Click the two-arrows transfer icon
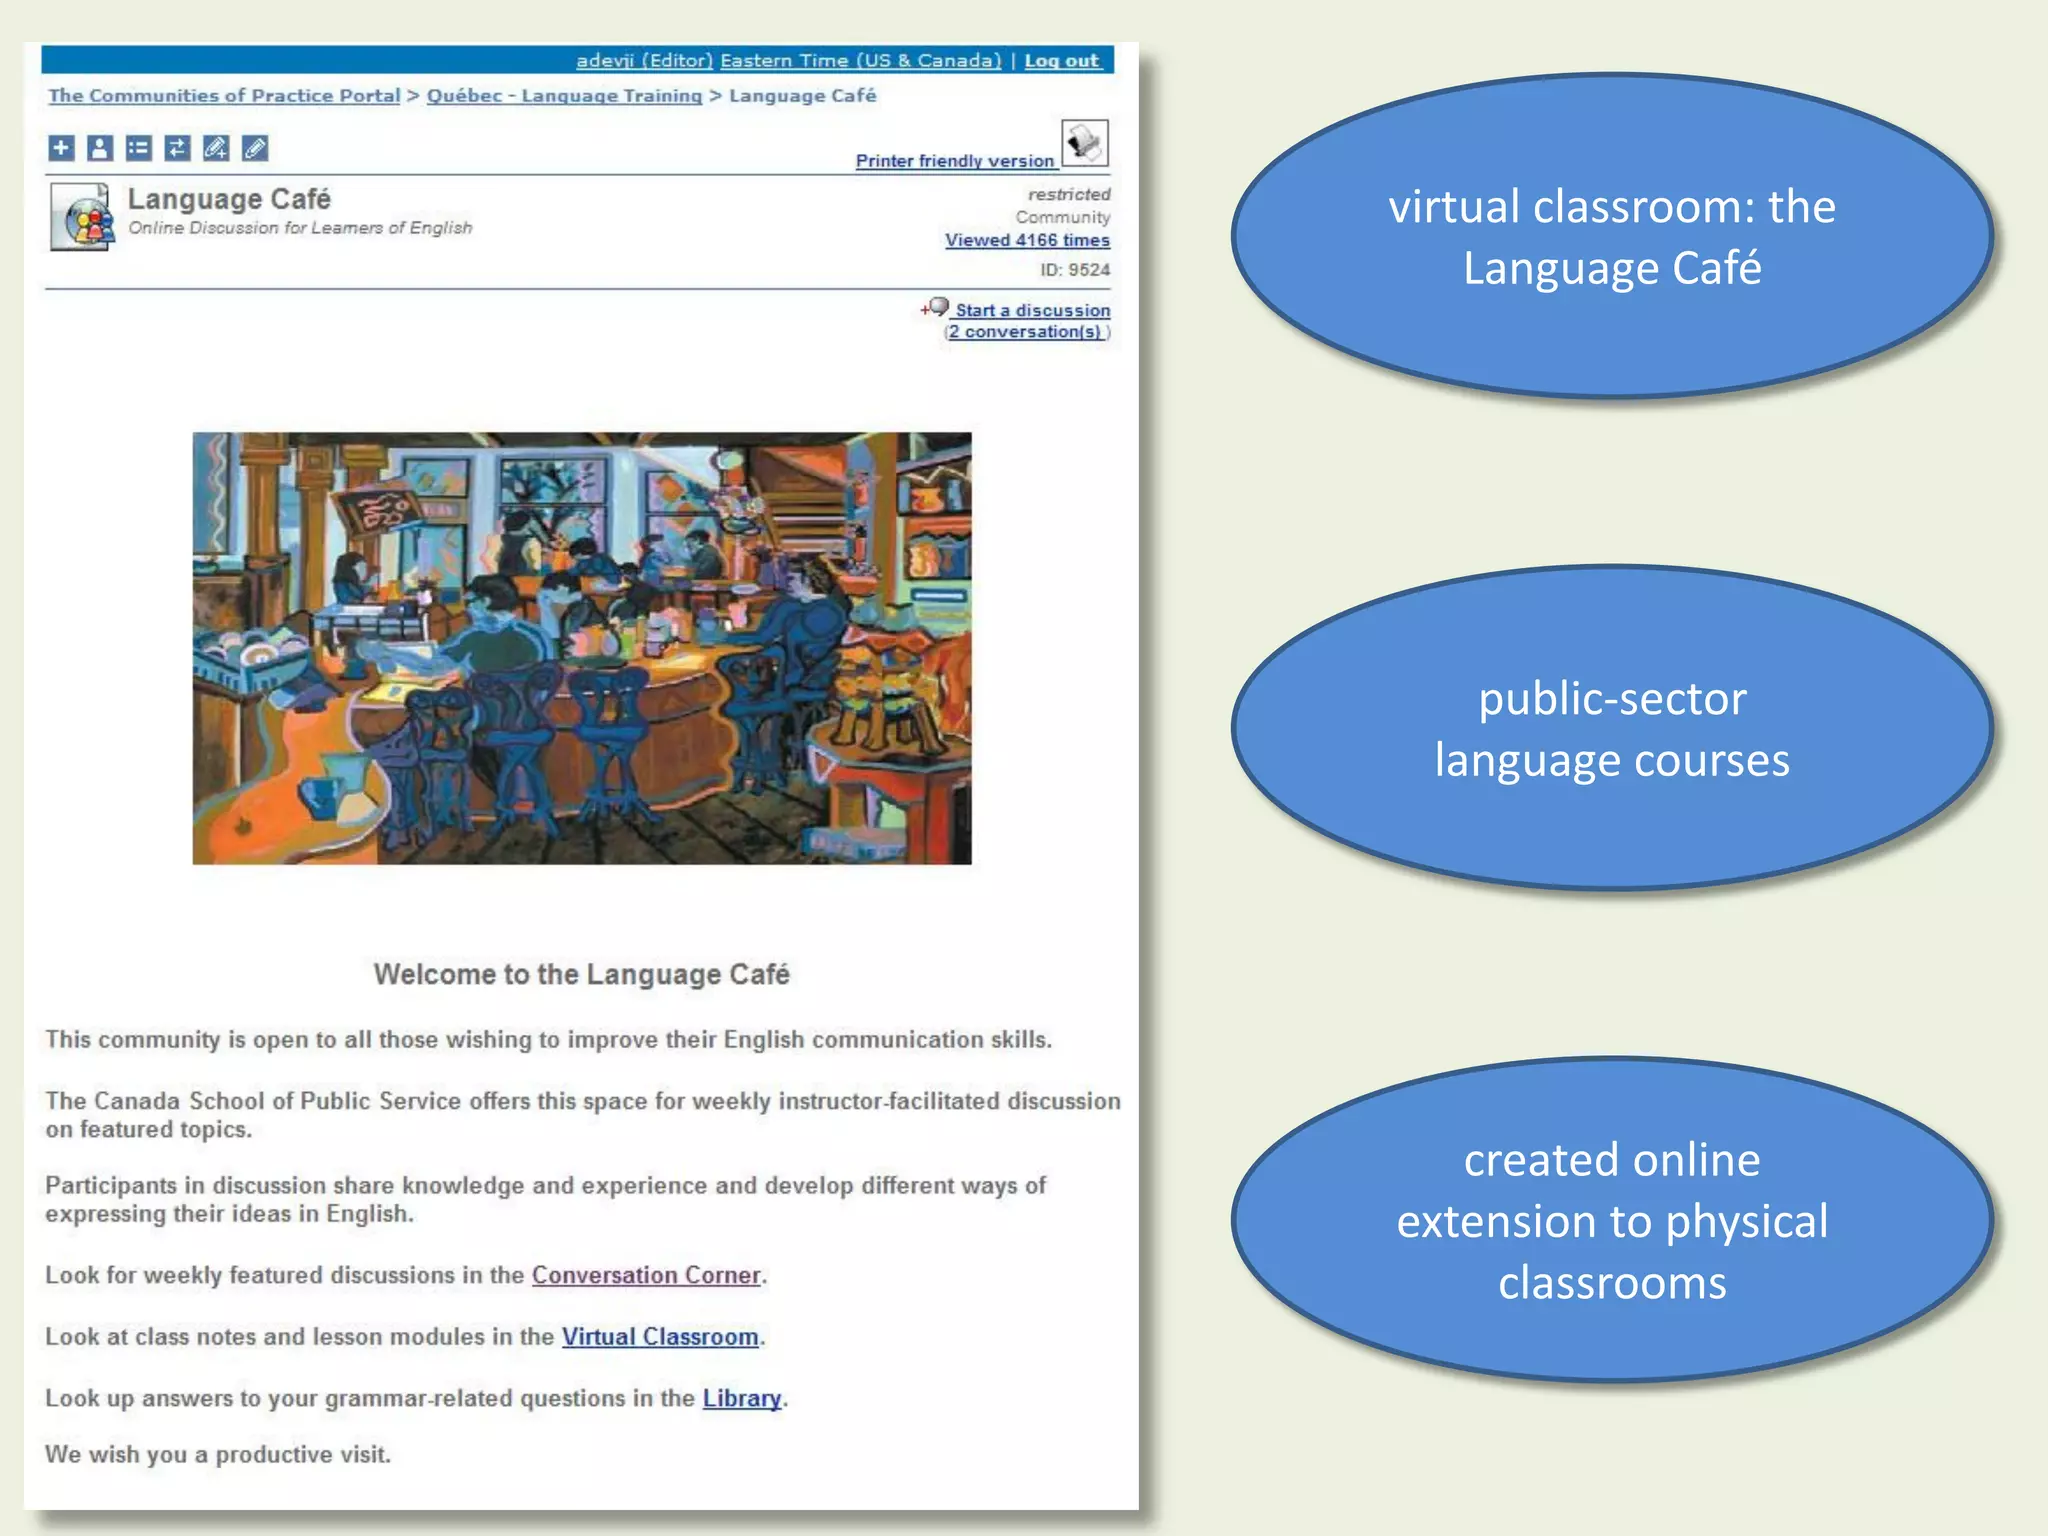2048x1536 pixels. point(177,148)
